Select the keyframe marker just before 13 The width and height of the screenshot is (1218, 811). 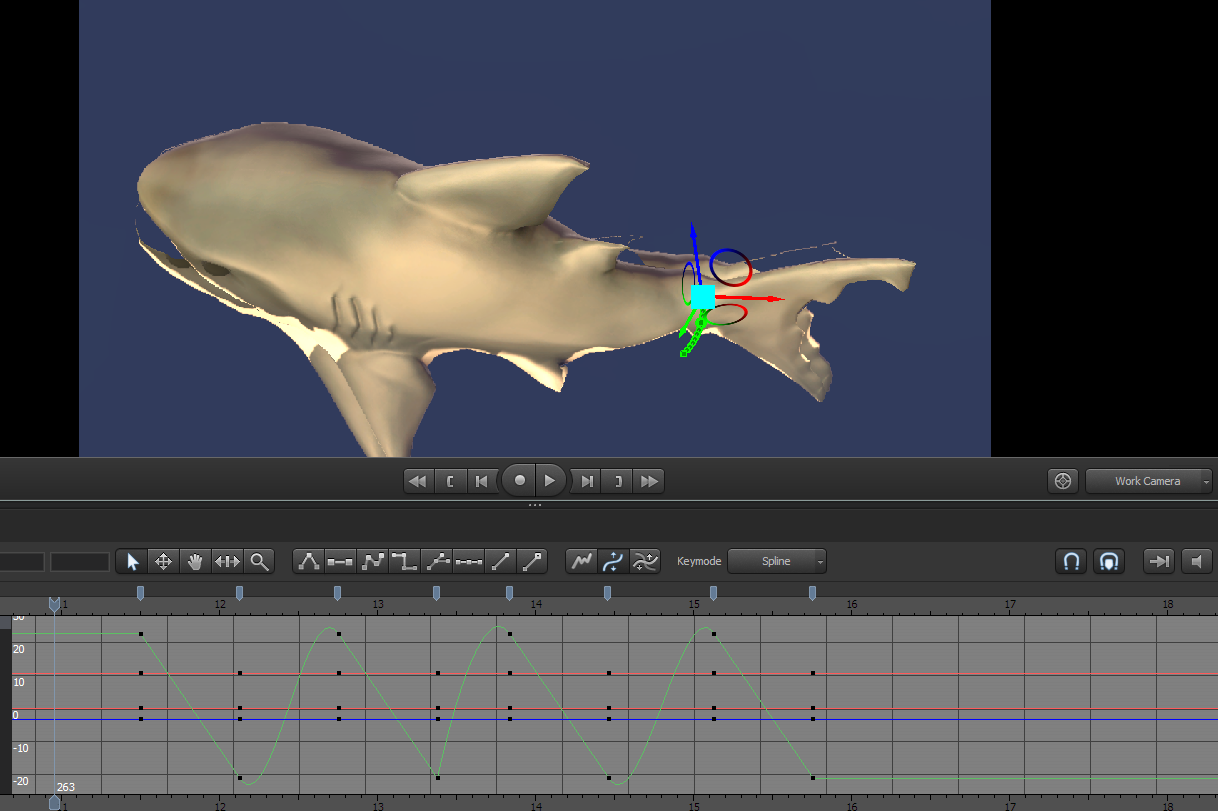[x=338, y=593]
